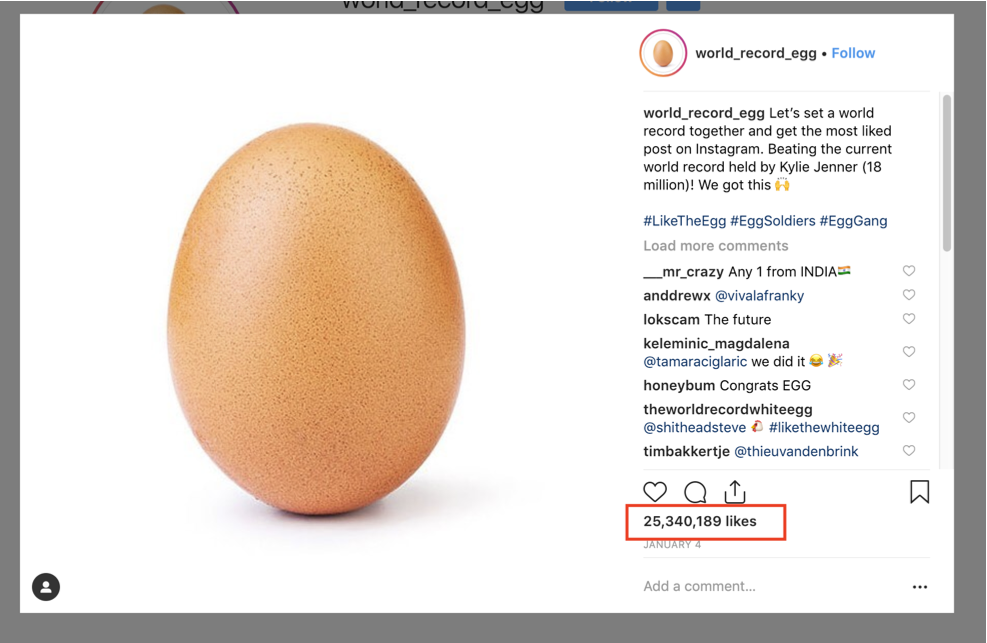The image size is (987, 643).
Task: Follow the world_record_egg account
Action: (853, 53)
